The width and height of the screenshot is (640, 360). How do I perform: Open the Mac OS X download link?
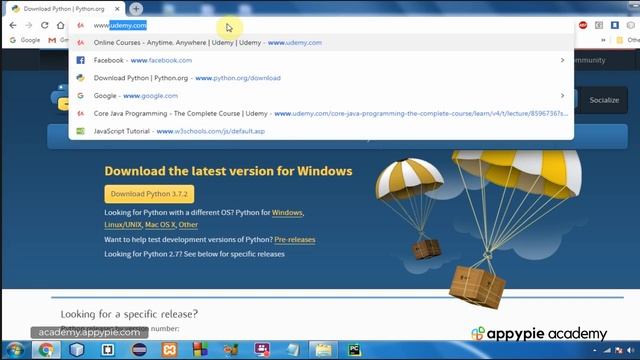tap(160, 224)
